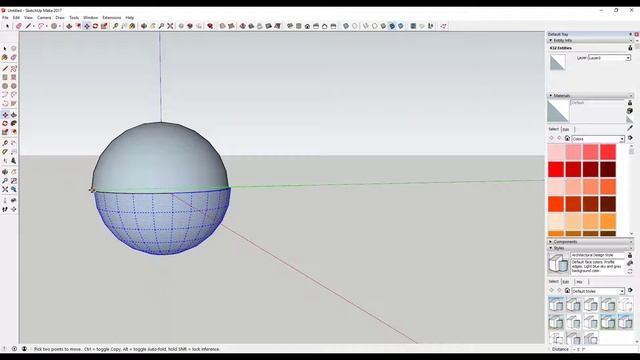Open the Camera menu
640x360 pixels.
click(44, 18)
